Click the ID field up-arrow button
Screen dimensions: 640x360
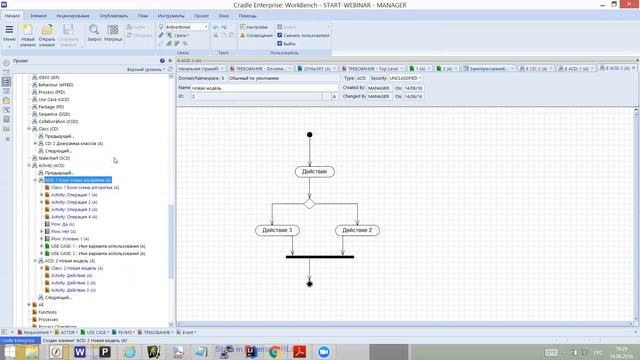334,97
